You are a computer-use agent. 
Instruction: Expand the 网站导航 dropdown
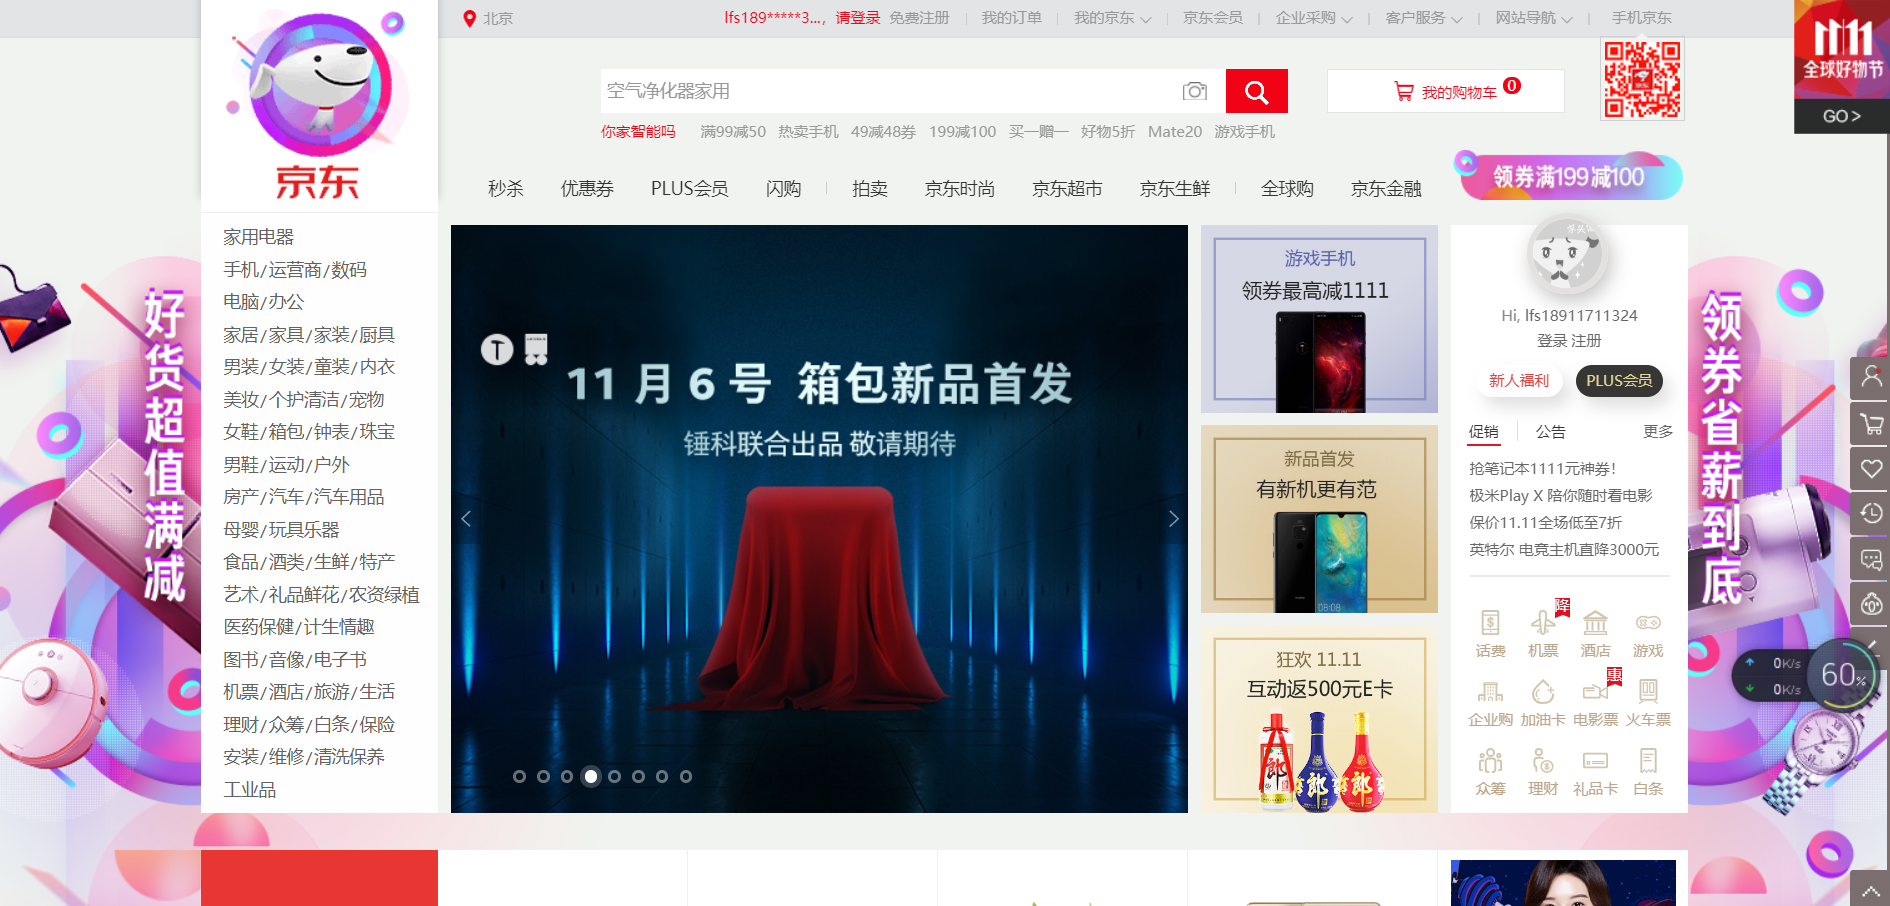1534,18
